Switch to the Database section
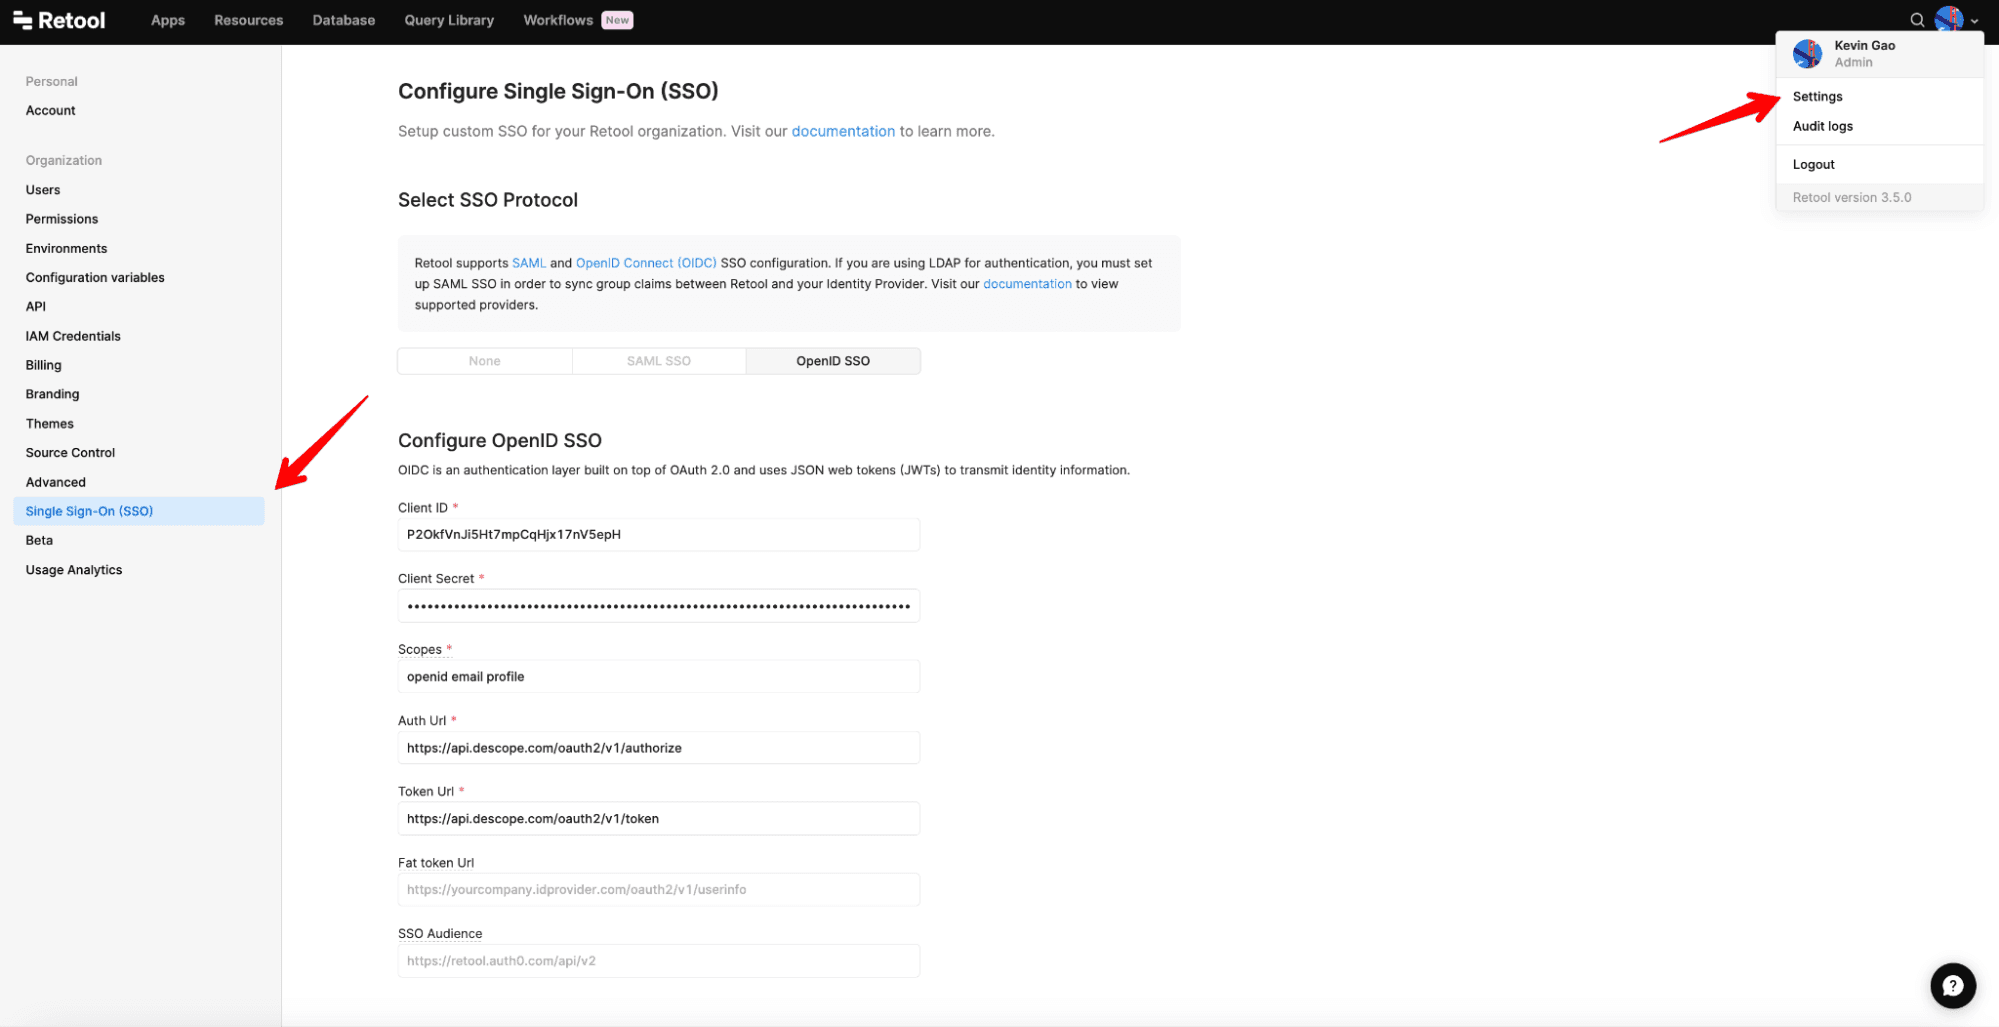This screenshot has width=1999, height=1027. click(x=343, y=19)
